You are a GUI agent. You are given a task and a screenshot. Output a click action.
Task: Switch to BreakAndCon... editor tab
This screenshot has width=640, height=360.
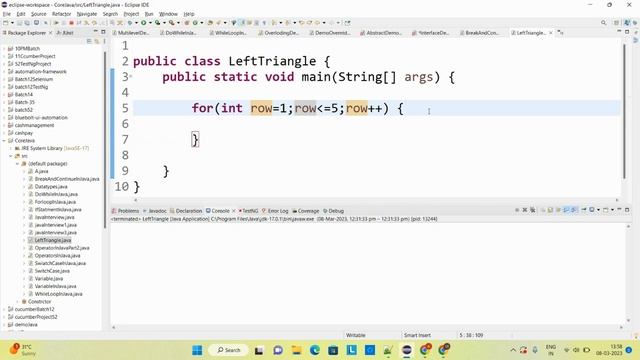480,33
